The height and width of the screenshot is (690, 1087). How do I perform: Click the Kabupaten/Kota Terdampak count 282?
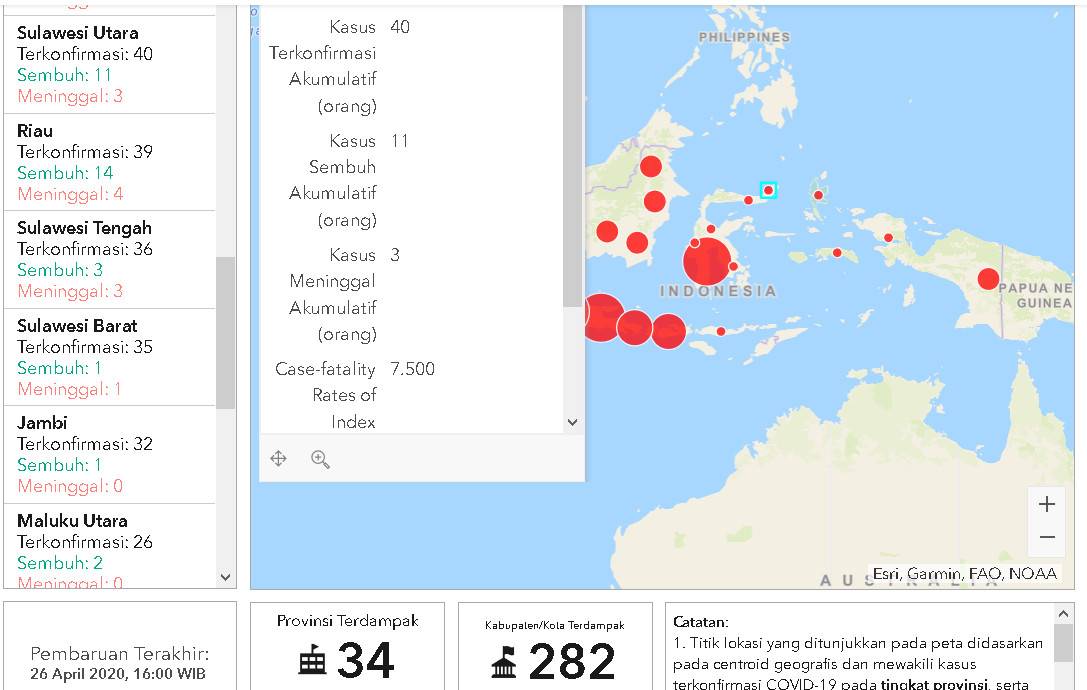572,662
